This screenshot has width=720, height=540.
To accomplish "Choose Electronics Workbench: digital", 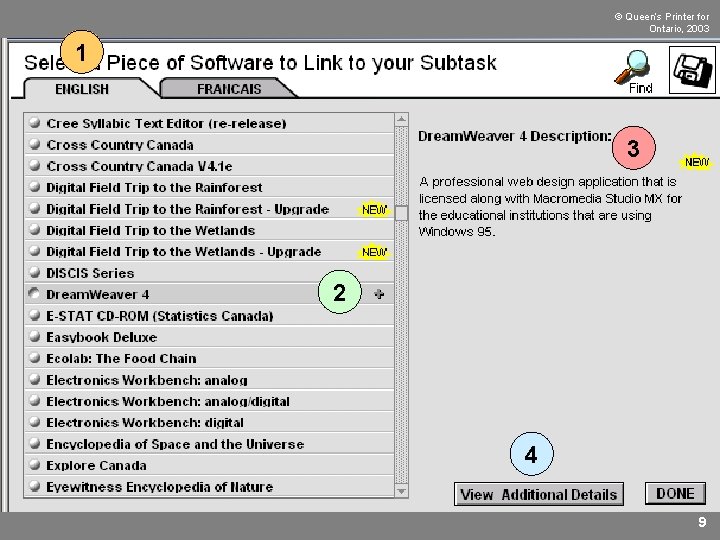I will point(209,423).
